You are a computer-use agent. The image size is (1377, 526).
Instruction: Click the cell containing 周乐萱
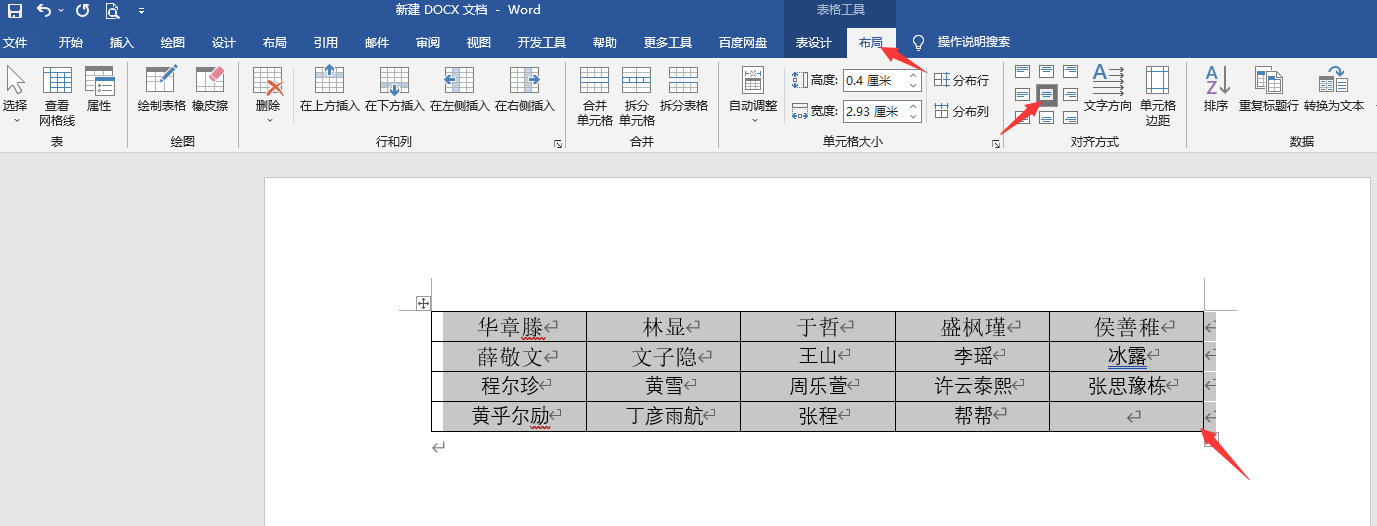click(x=818, y=386)
